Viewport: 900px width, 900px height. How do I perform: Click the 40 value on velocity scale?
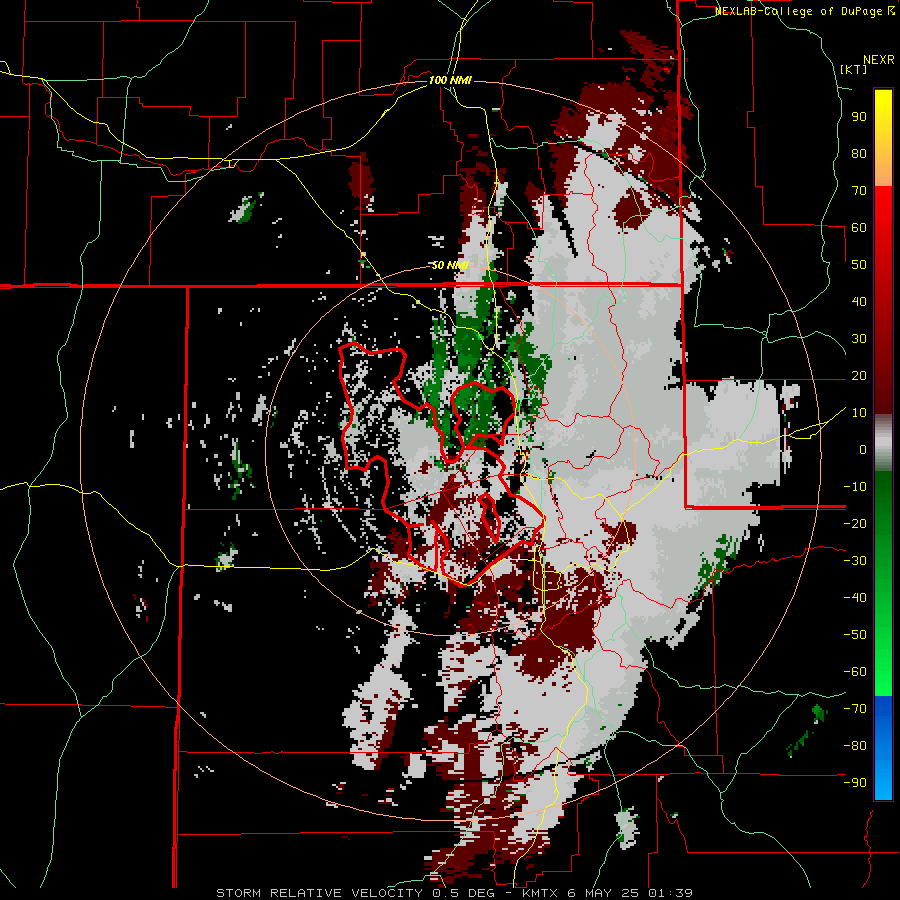coord(859,301)
